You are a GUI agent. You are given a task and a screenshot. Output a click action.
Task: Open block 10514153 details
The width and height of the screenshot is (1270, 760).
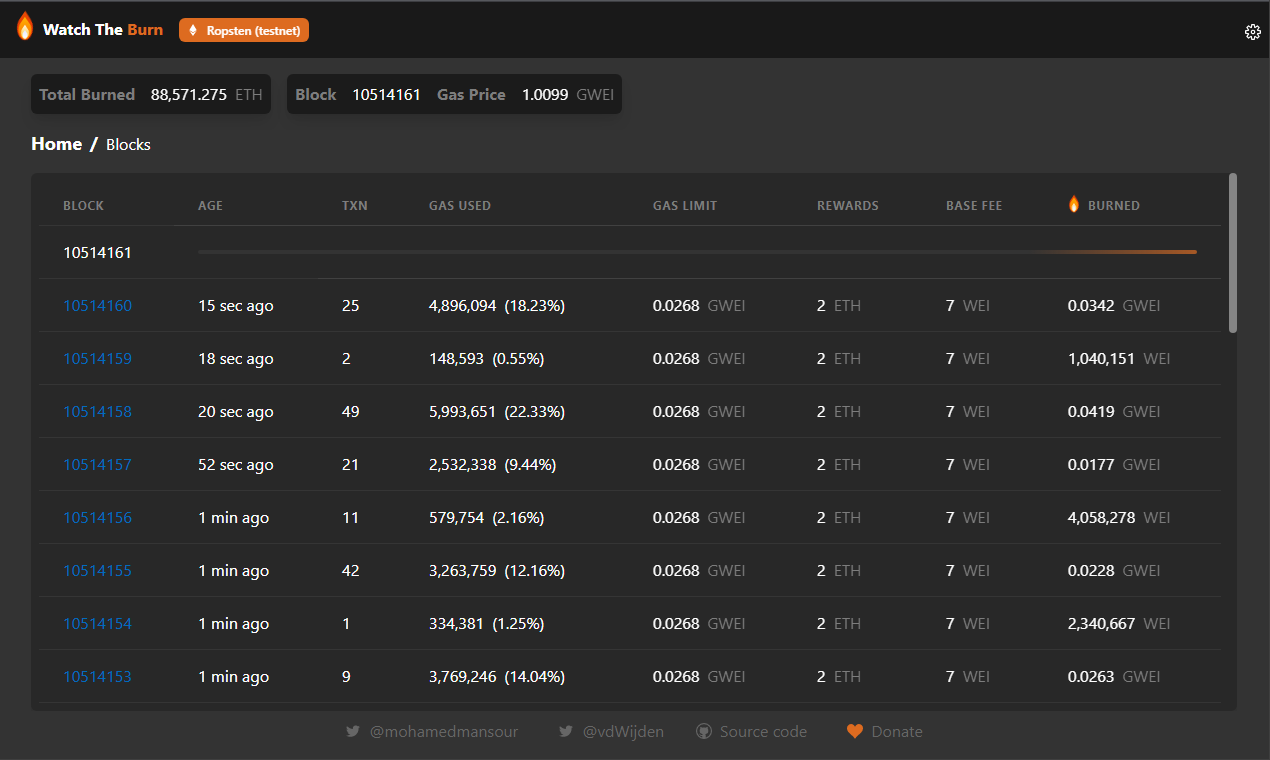coord(97,677)
